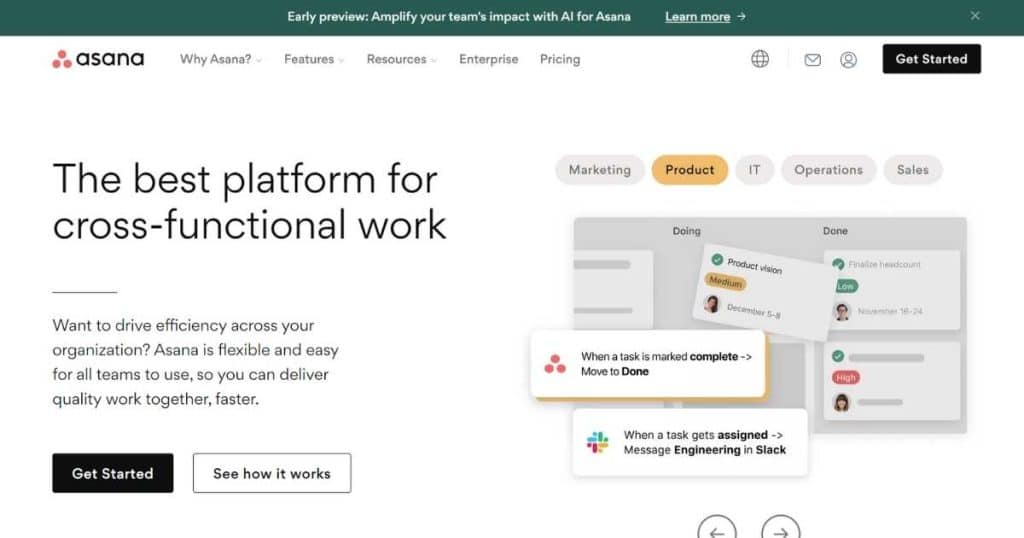
Task: Expand the Resources dropdown
Action: 402,59
